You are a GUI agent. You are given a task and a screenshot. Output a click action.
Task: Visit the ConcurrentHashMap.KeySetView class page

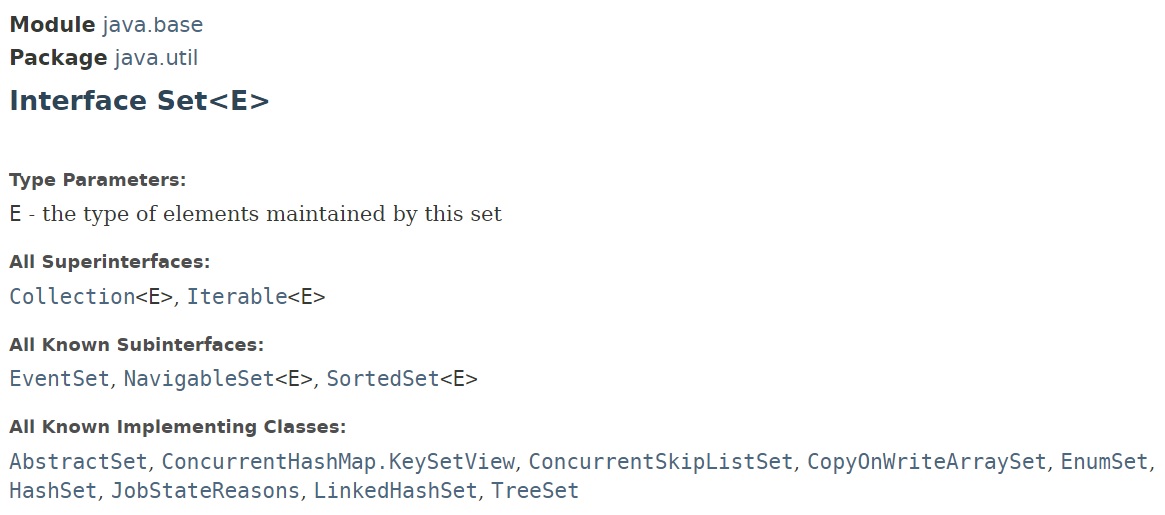coord(339,462)
